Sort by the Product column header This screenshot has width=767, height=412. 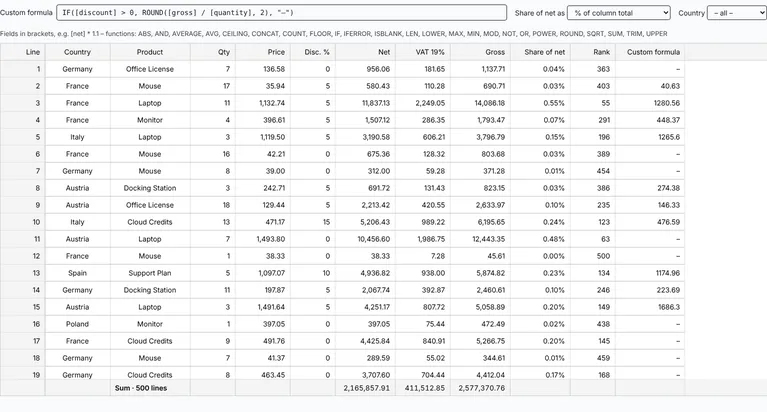point(150,52)
